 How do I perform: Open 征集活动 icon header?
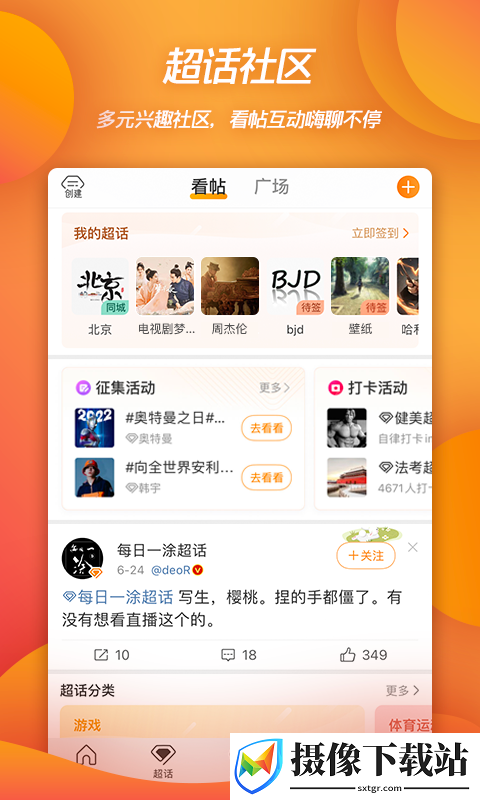[83, 388]
